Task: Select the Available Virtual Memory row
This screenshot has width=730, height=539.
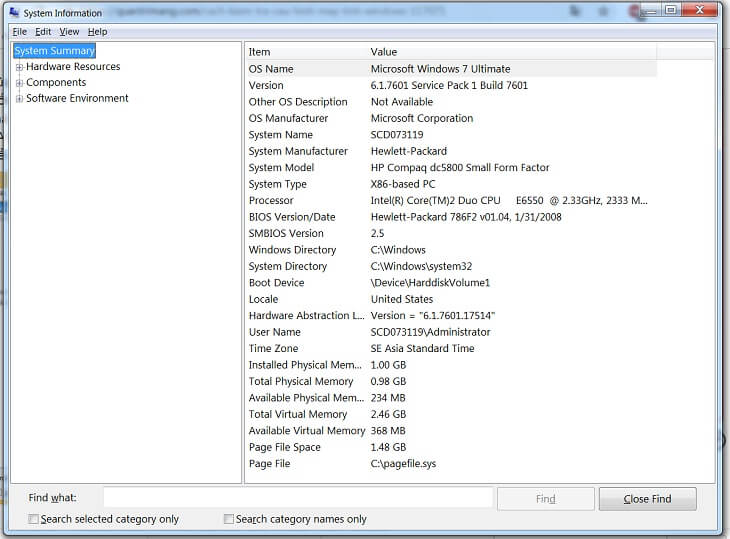Action: point(452,431)
